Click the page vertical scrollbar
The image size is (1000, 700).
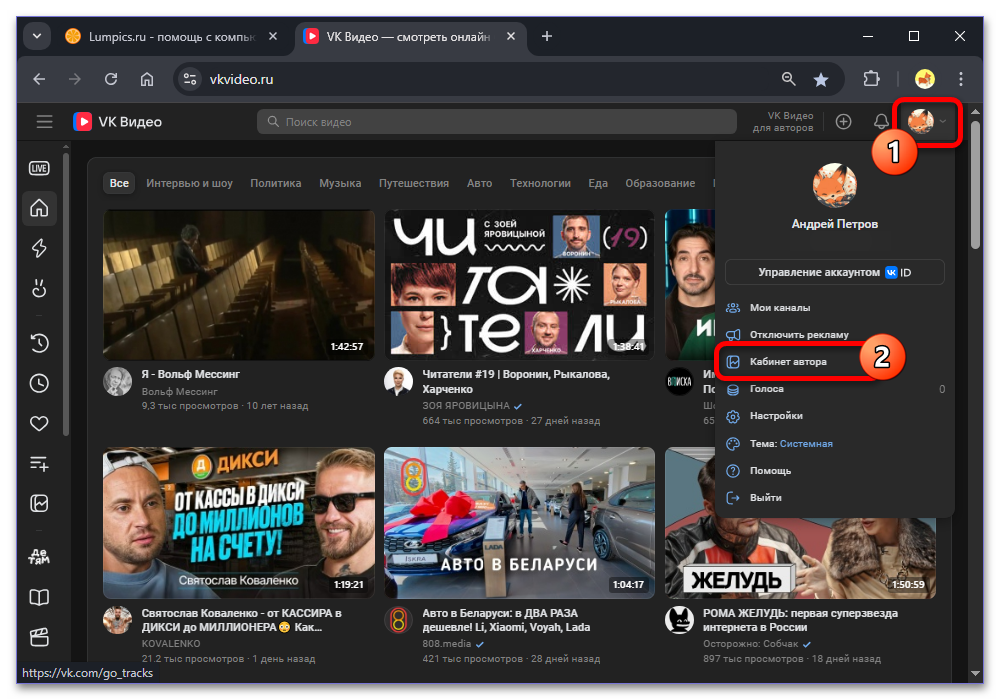point(975,185)
